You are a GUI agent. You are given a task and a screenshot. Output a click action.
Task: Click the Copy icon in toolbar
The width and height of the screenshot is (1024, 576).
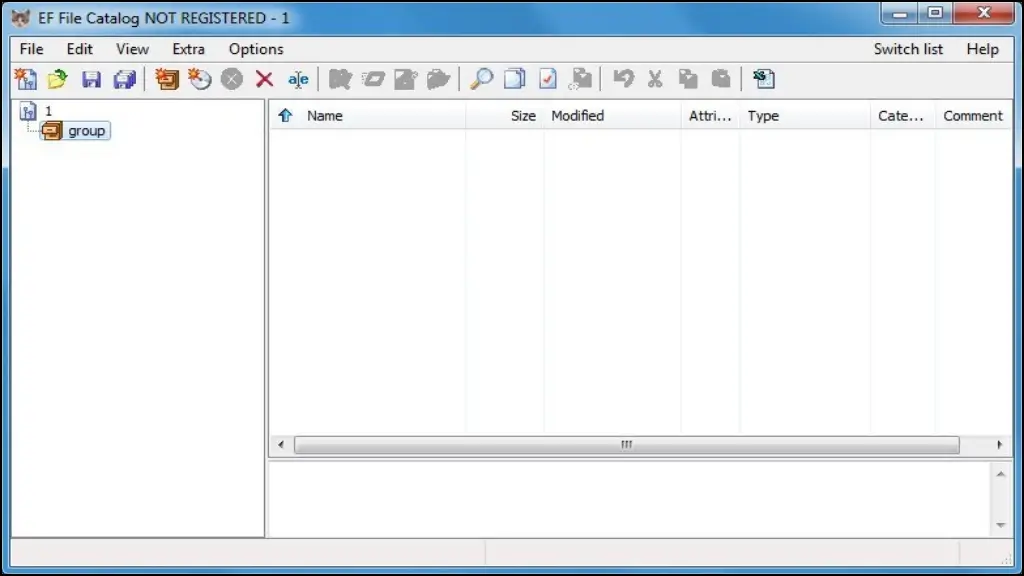(688, 79)
